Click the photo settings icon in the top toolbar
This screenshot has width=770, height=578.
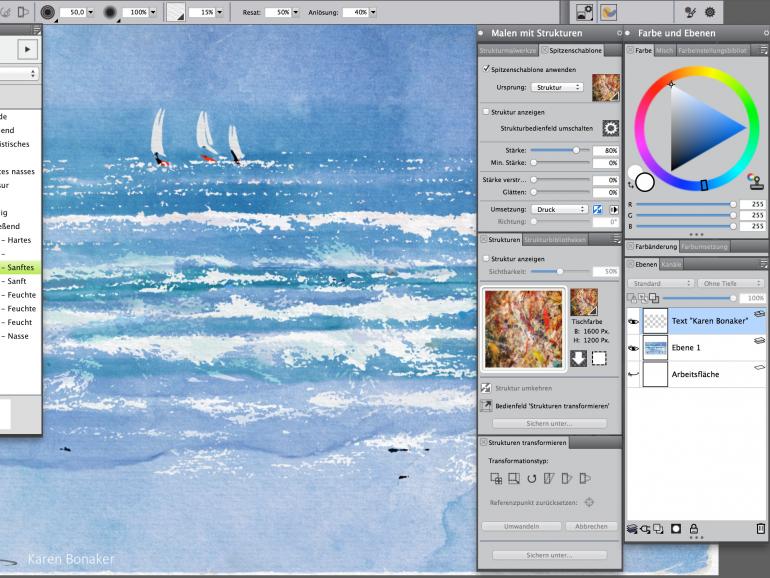pos(584,12)
